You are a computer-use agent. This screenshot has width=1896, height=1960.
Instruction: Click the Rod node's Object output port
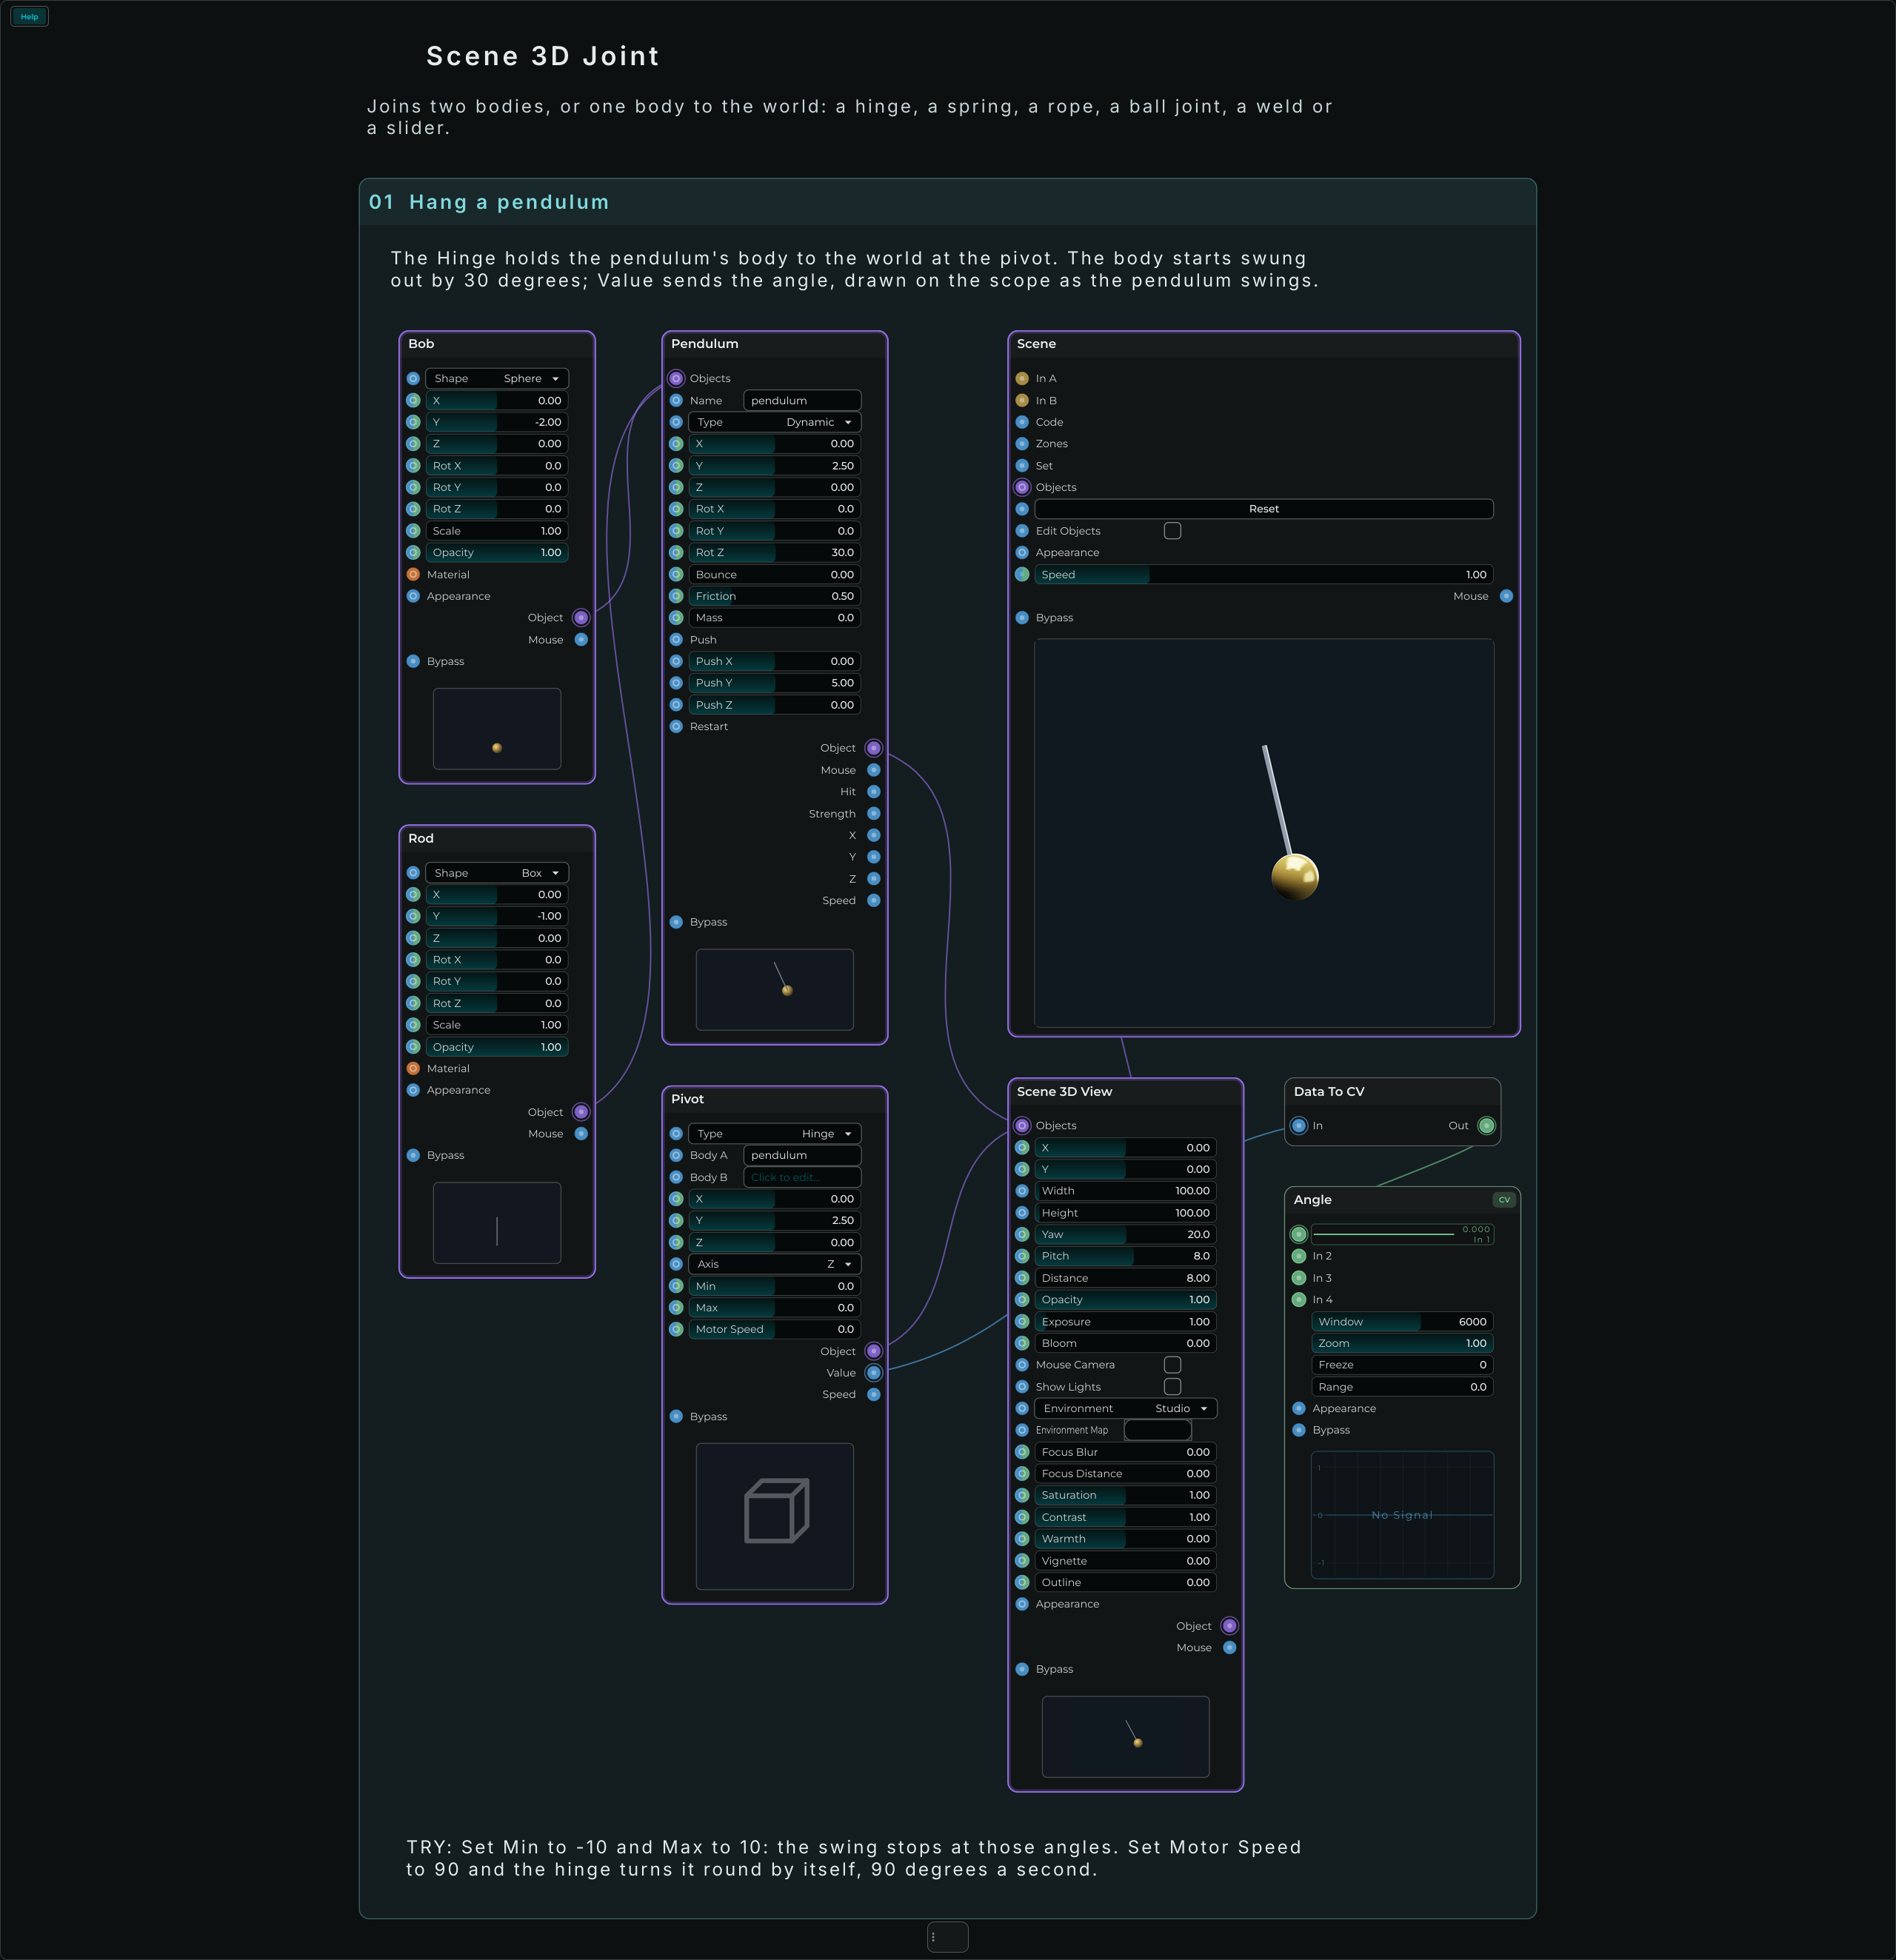coord(581,1112)
